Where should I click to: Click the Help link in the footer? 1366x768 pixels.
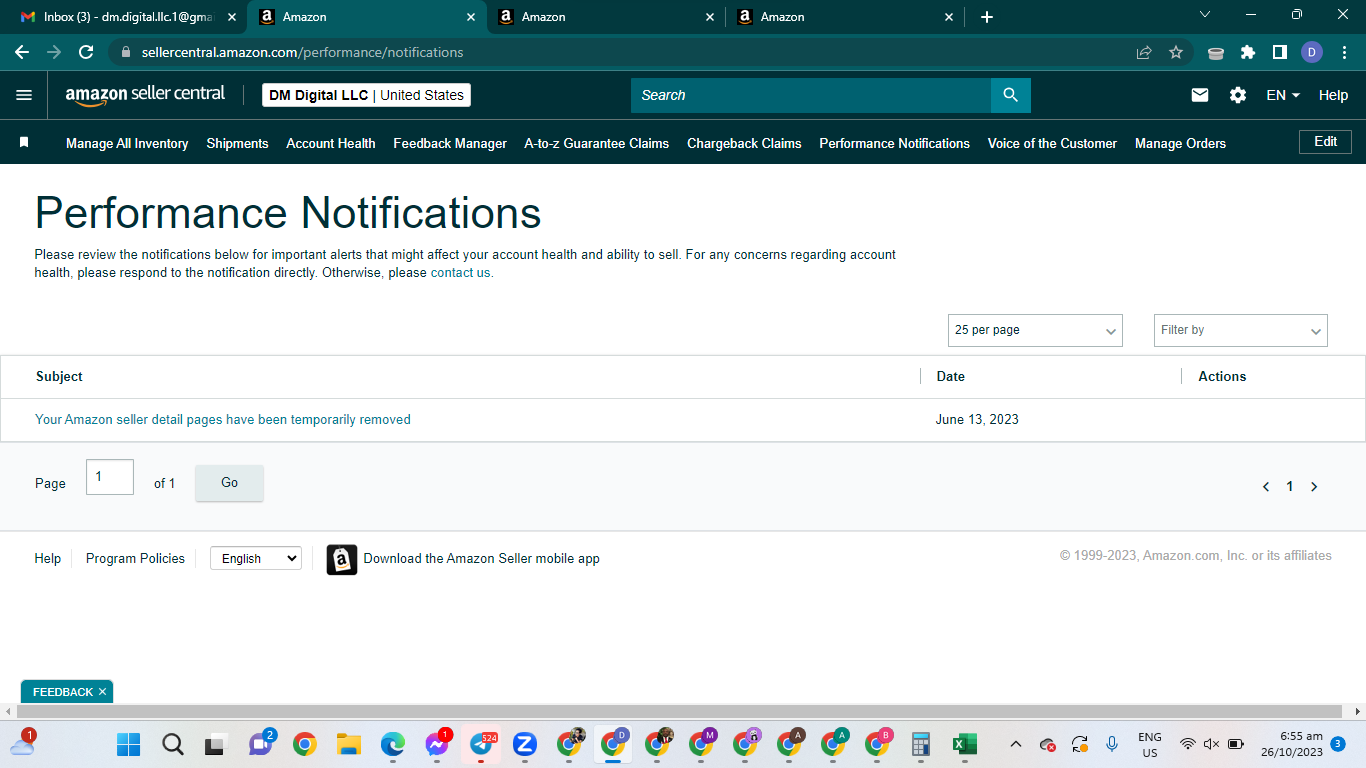click(x=48, y=559)
